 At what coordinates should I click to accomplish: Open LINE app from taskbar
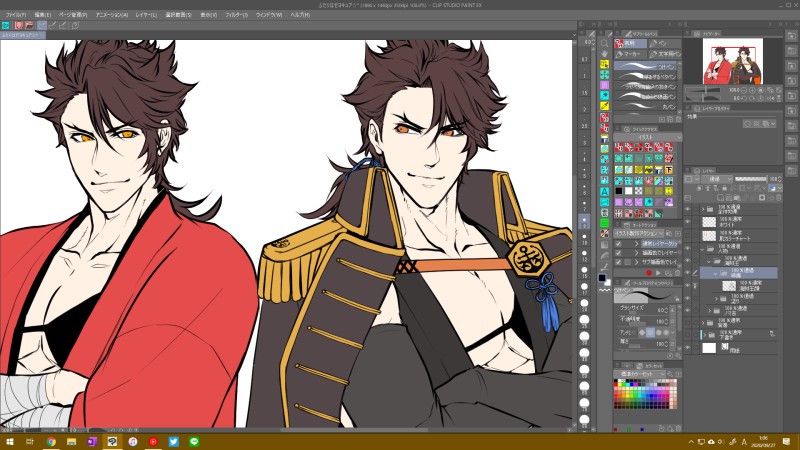(194, 441)
